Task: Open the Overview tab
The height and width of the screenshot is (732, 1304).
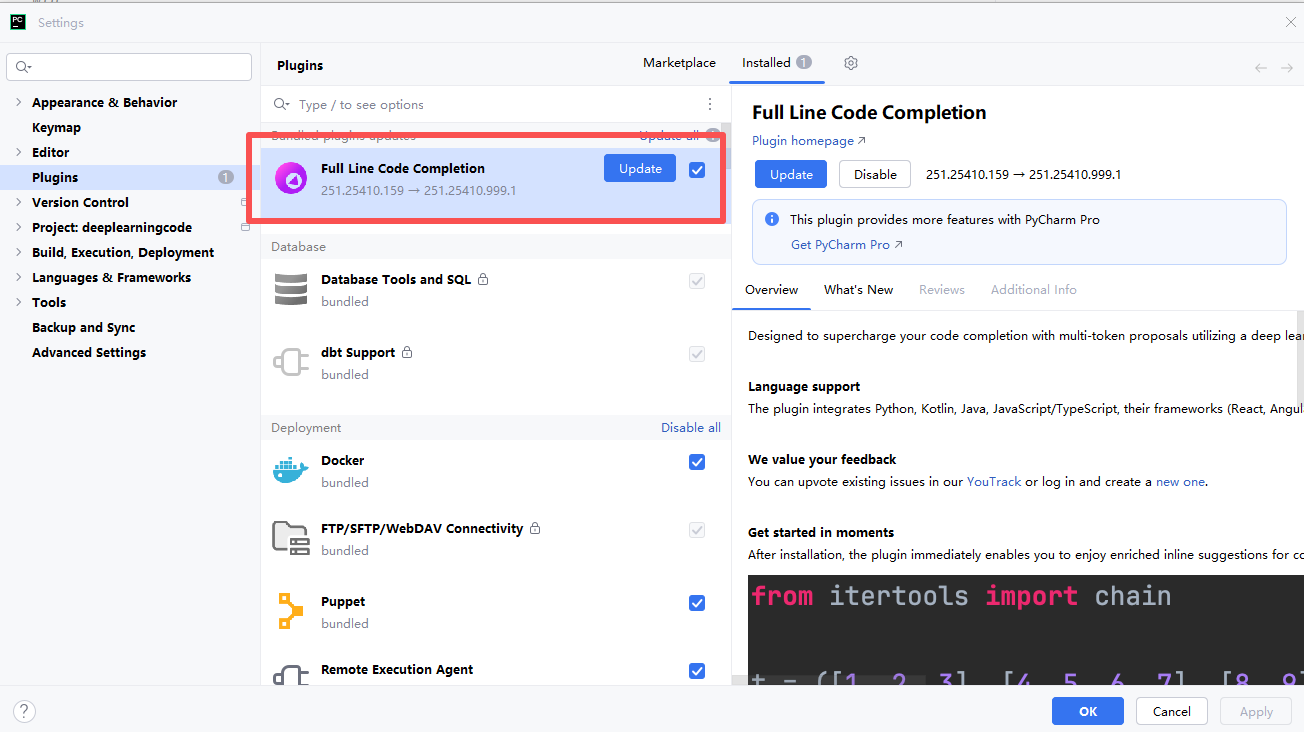Action: (x=771, y=289)
